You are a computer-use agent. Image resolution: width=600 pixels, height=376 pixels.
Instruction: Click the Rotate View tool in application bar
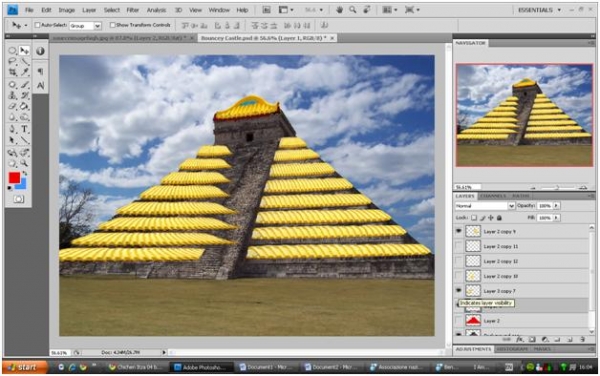367,10
